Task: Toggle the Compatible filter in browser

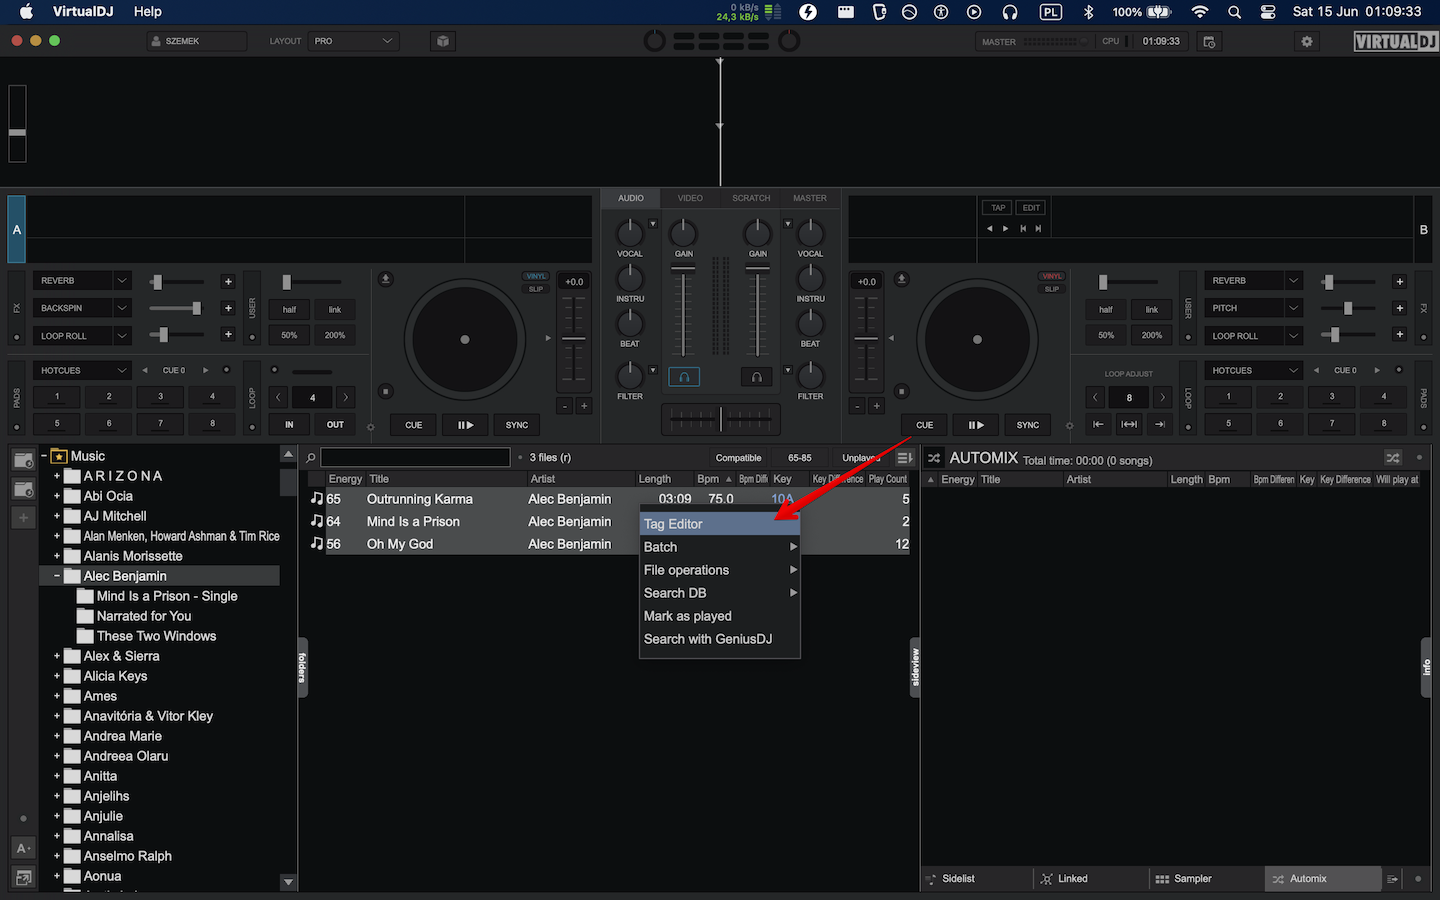Action: pos(738,458)
